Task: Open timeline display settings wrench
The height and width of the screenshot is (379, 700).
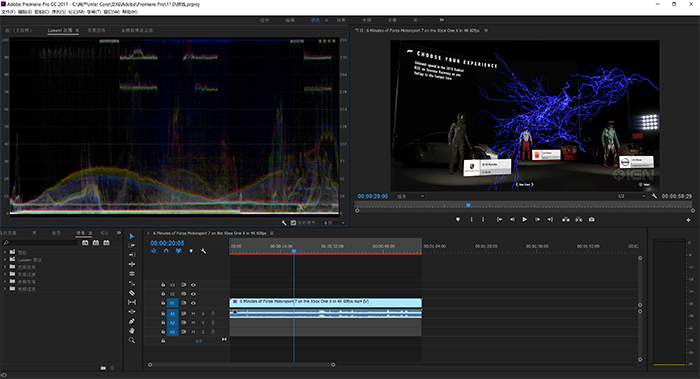Action: pos(204,251)
